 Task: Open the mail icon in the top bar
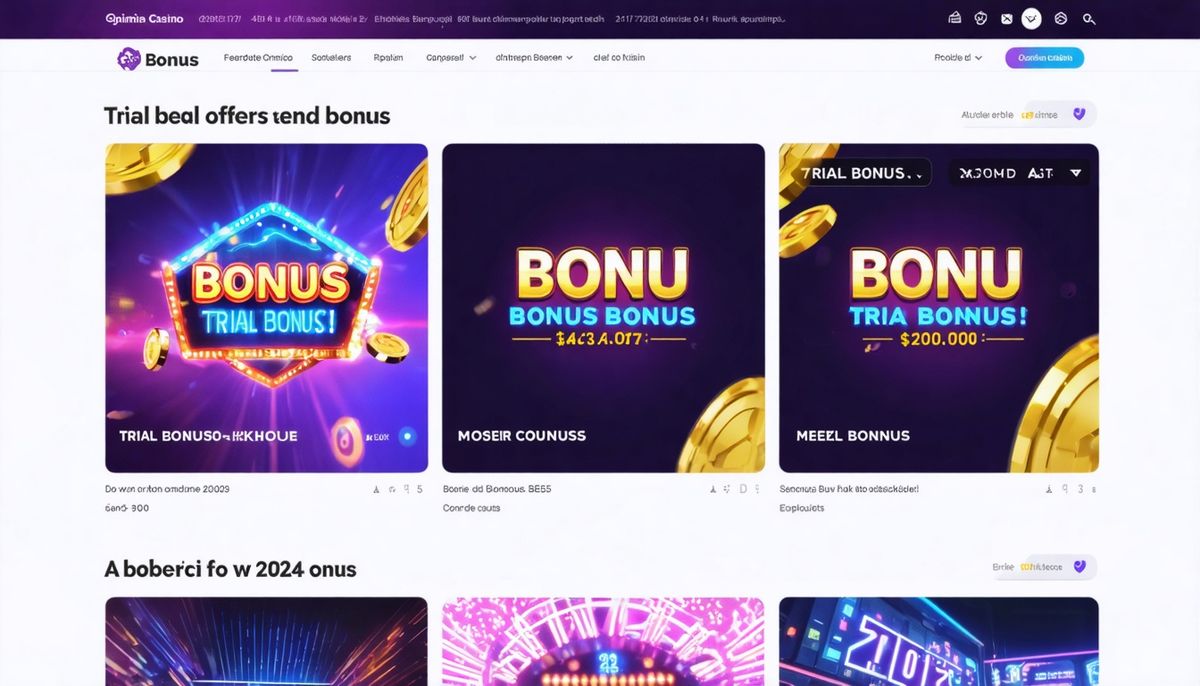[x=1006, y=18]
